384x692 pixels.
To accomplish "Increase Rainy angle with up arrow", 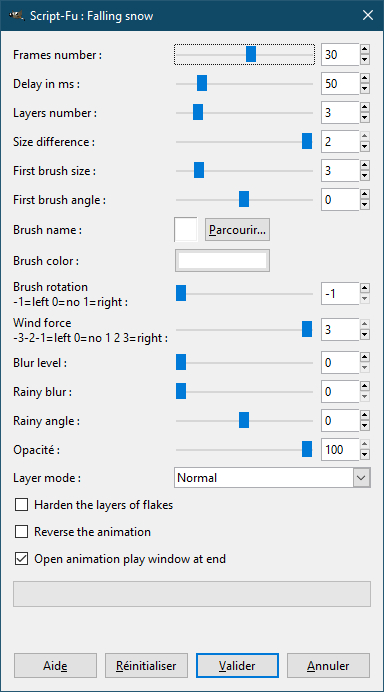I will 365,416.
